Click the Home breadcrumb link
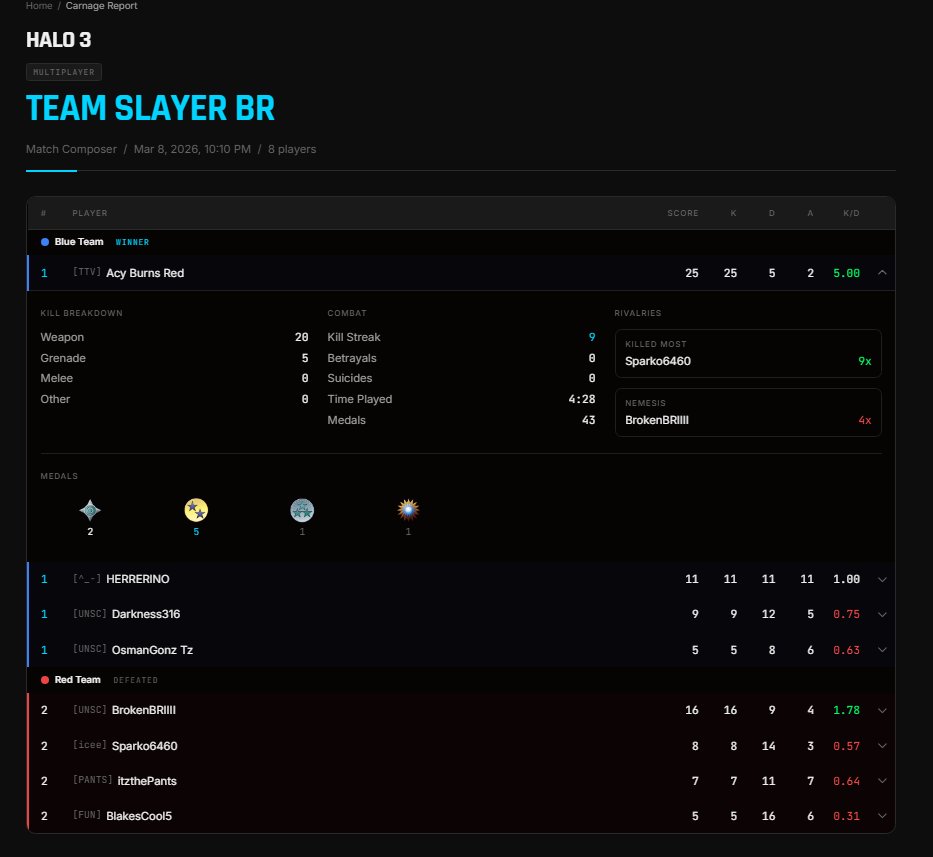 tap(39, 6)
